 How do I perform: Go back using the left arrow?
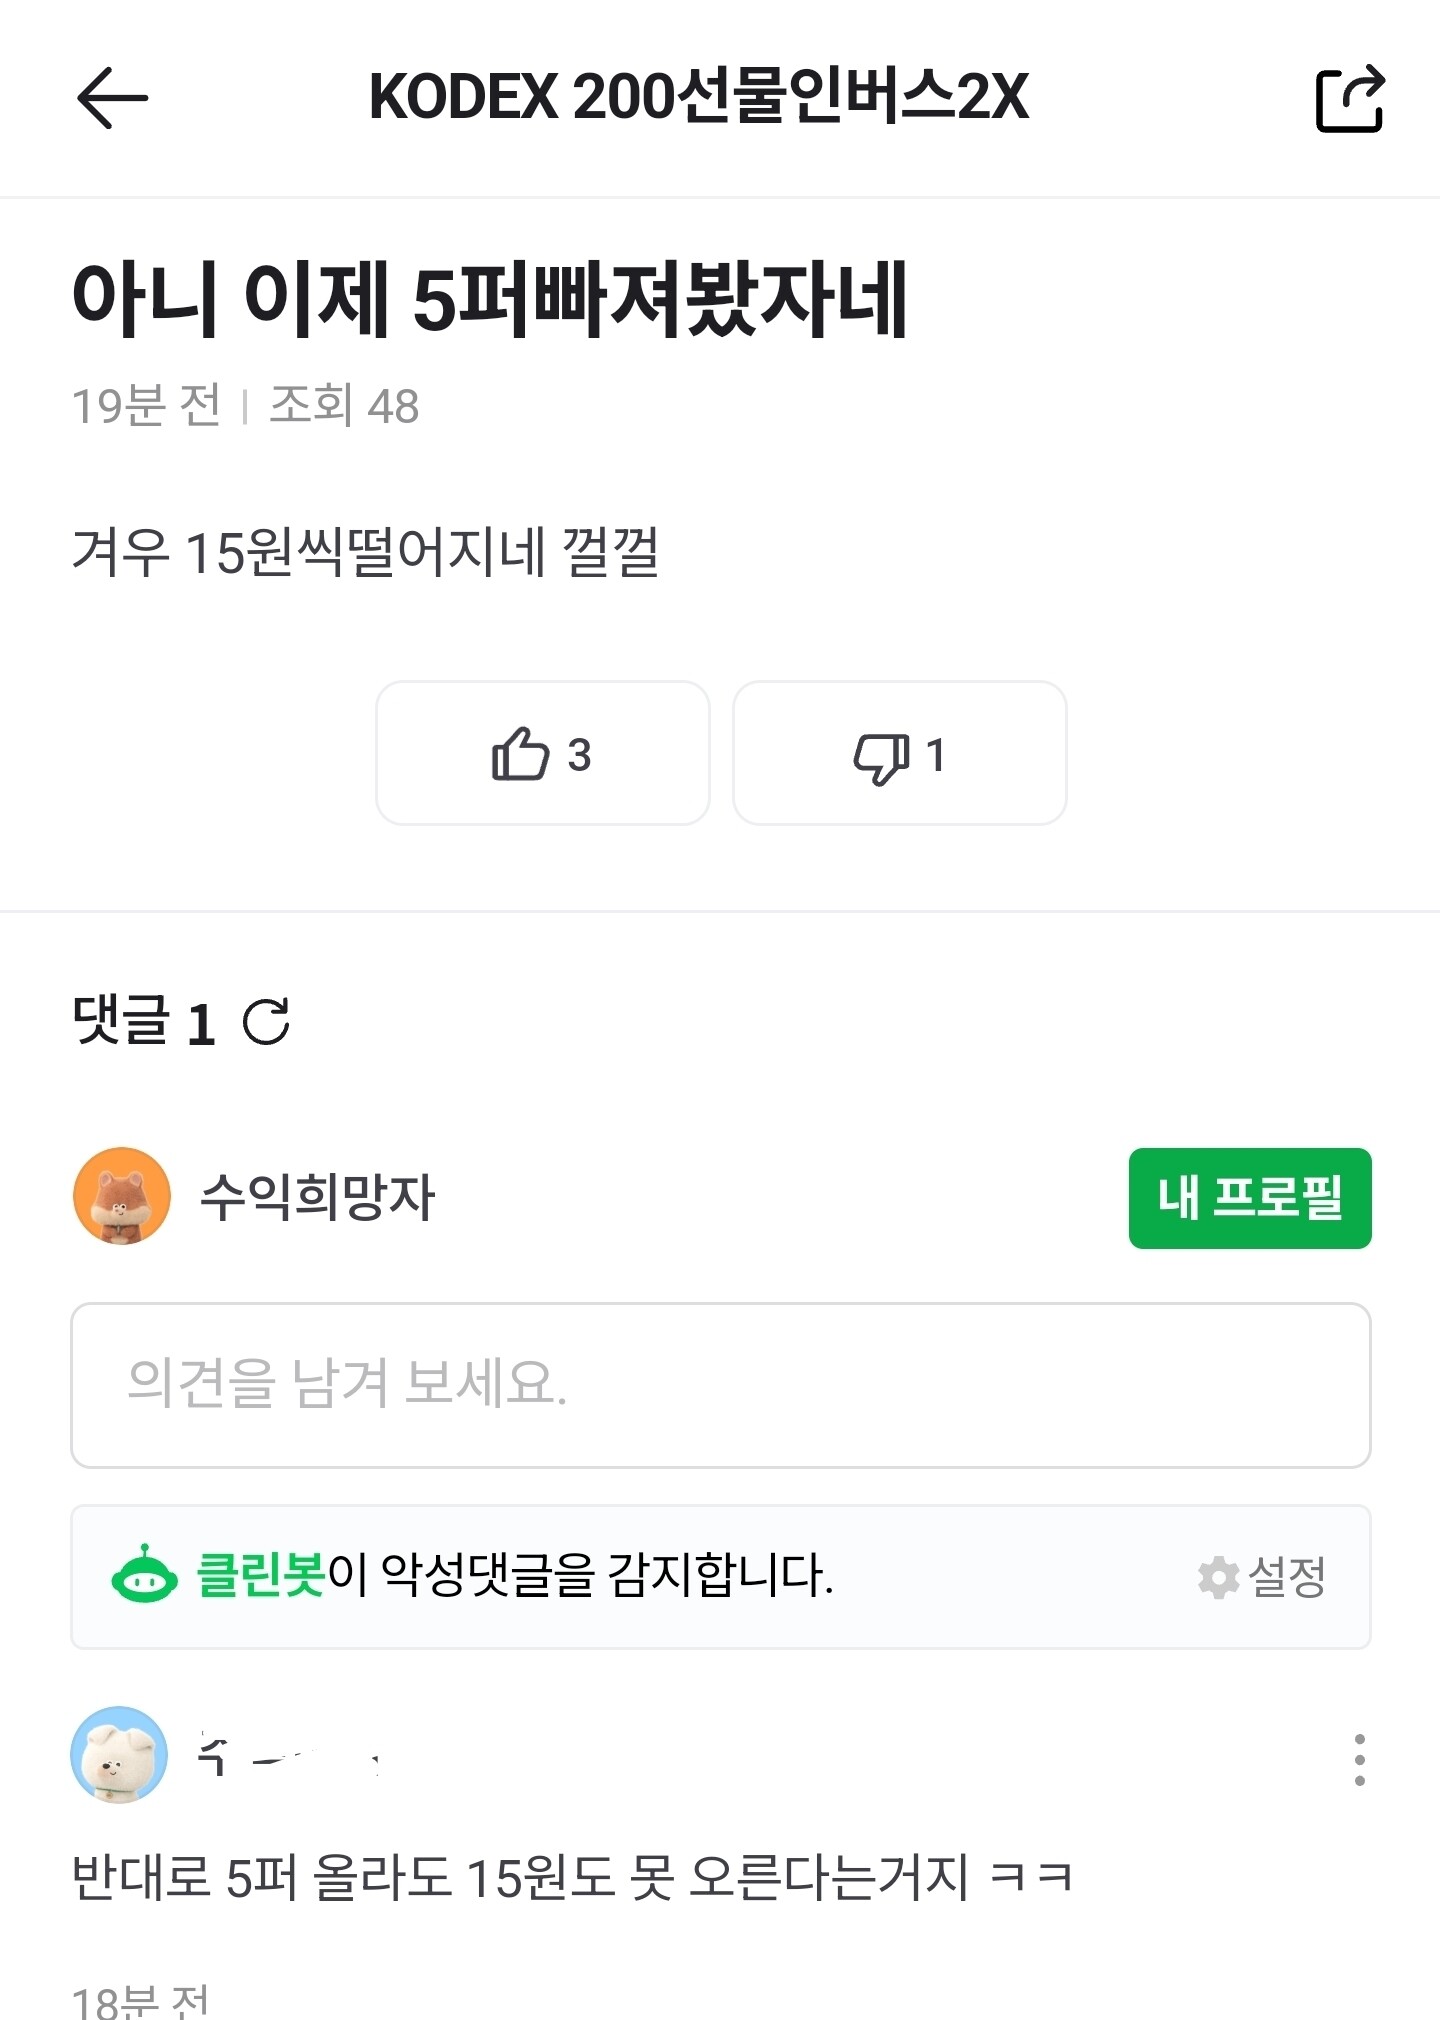point(112,98)
